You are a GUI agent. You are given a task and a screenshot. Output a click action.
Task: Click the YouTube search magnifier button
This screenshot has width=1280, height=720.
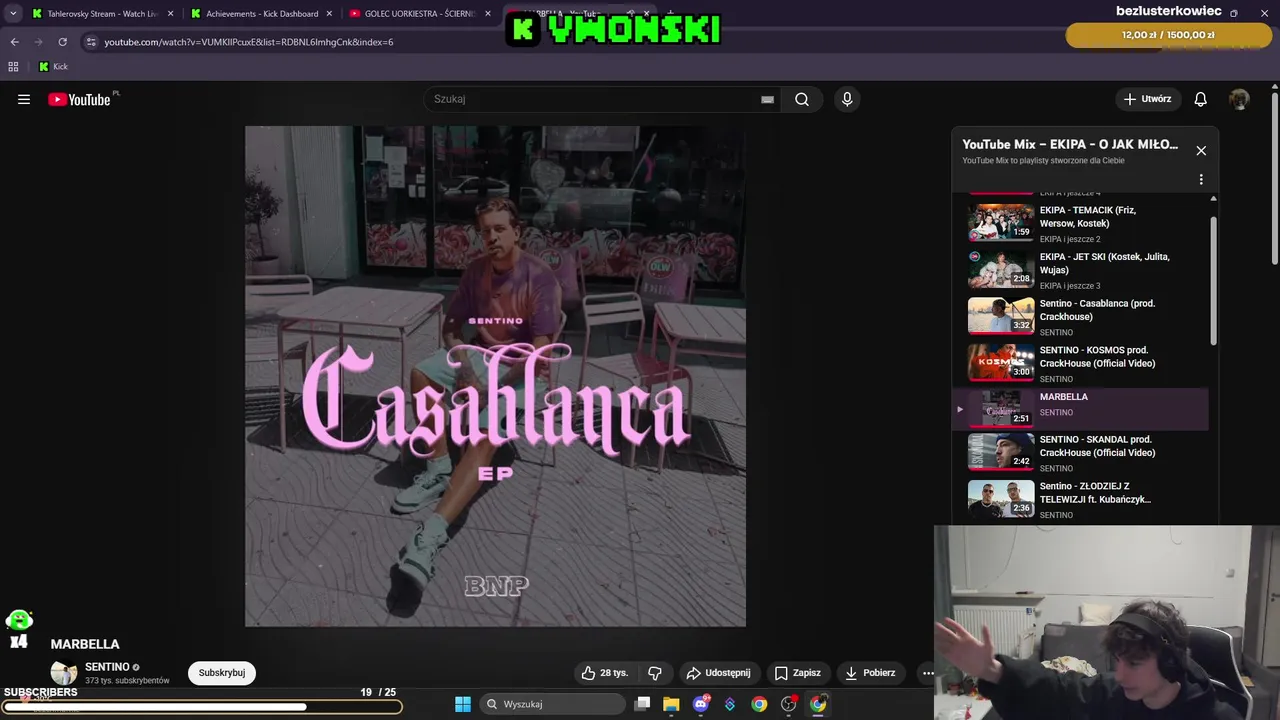(802, 99)
